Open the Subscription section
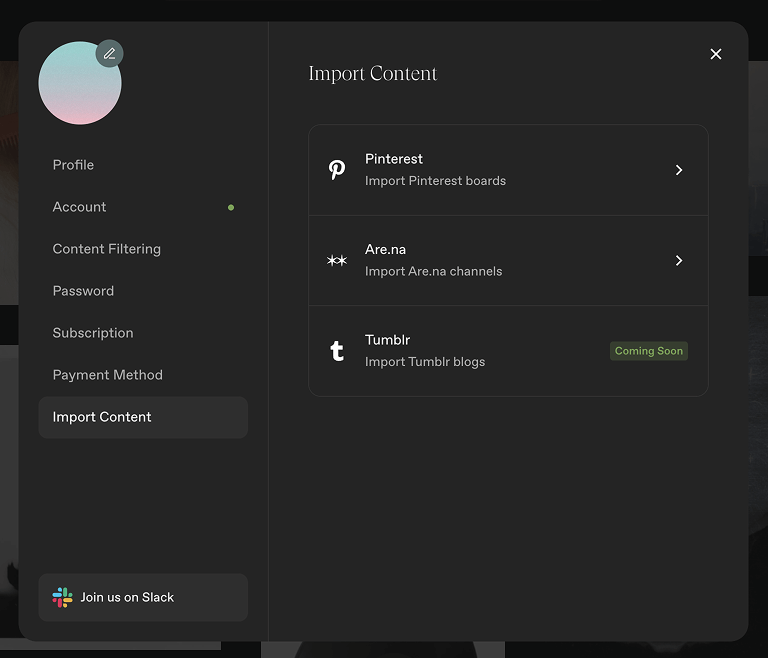Image resolution: width=768 pixels, height=658 pixels. 92,333
